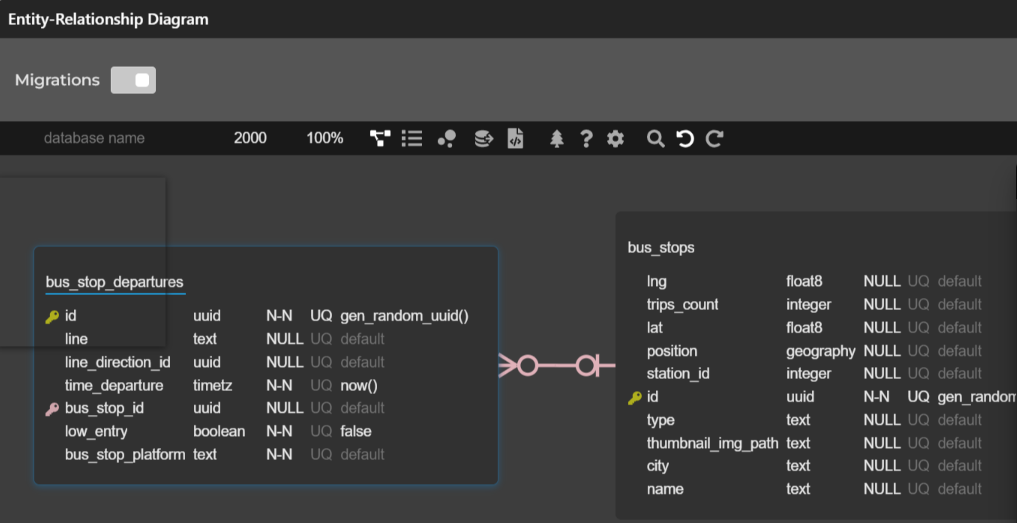
Task: Click the redo arrow icon
Action: coord(714,139)
